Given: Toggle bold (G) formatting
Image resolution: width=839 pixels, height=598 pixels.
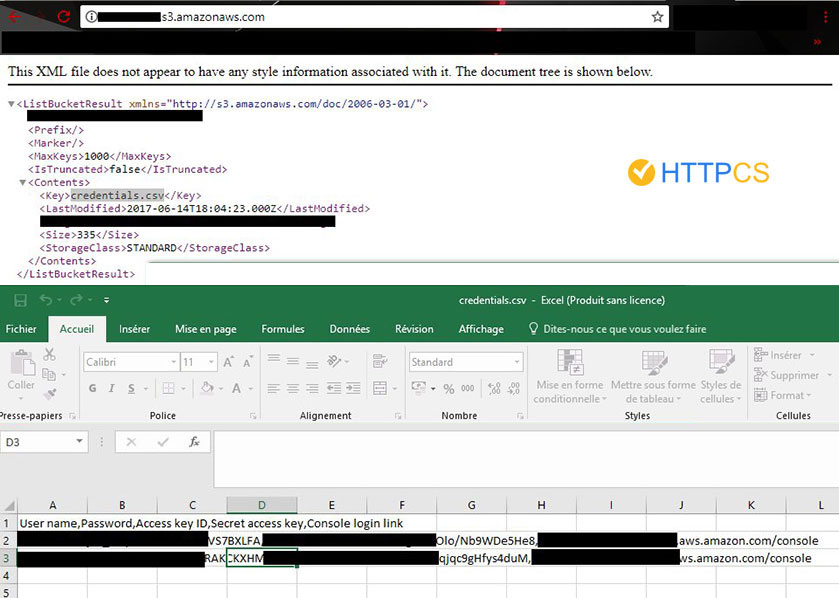Looking at the screenshot, I should pyautogui.click(x=93, y=388).
